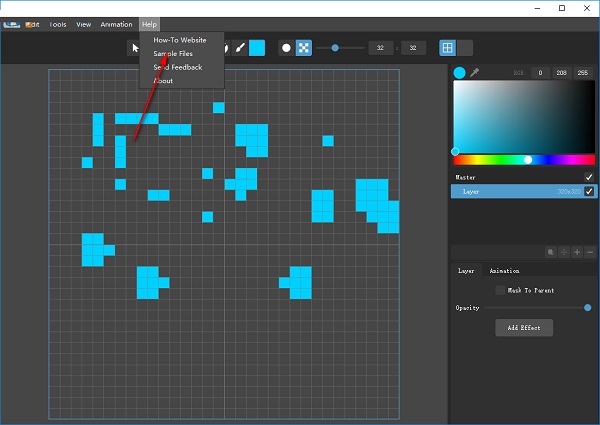This screenshot has width=600, height=425.
Task: Choose the round brush shape
Action: pos(286,47)
